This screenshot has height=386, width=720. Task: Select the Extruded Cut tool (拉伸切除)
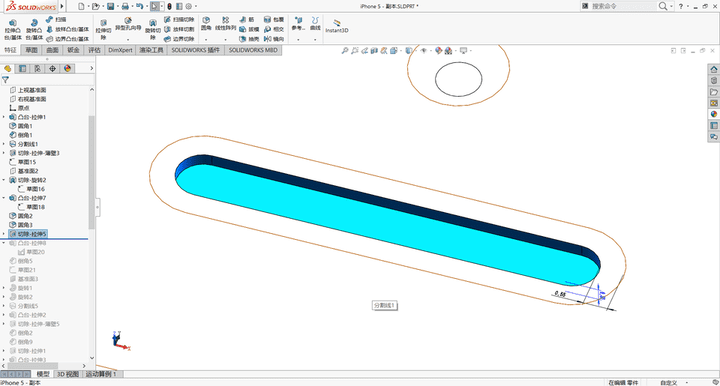tap(103, 30)
